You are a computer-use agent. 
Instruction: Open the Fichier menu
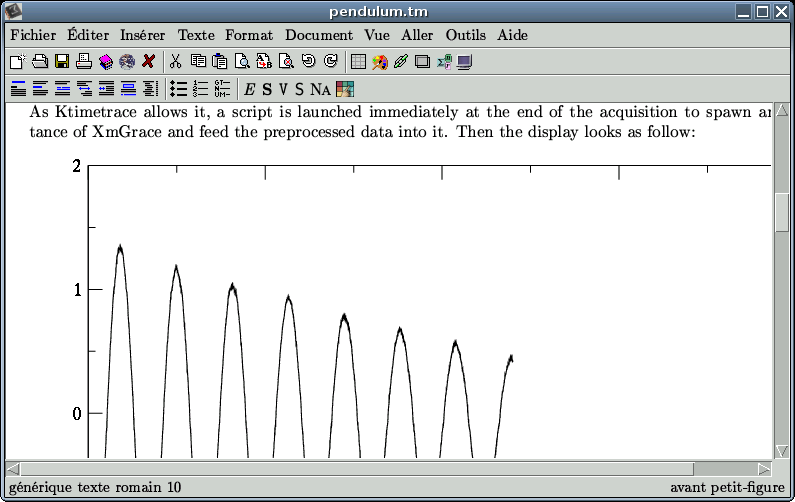33,35
